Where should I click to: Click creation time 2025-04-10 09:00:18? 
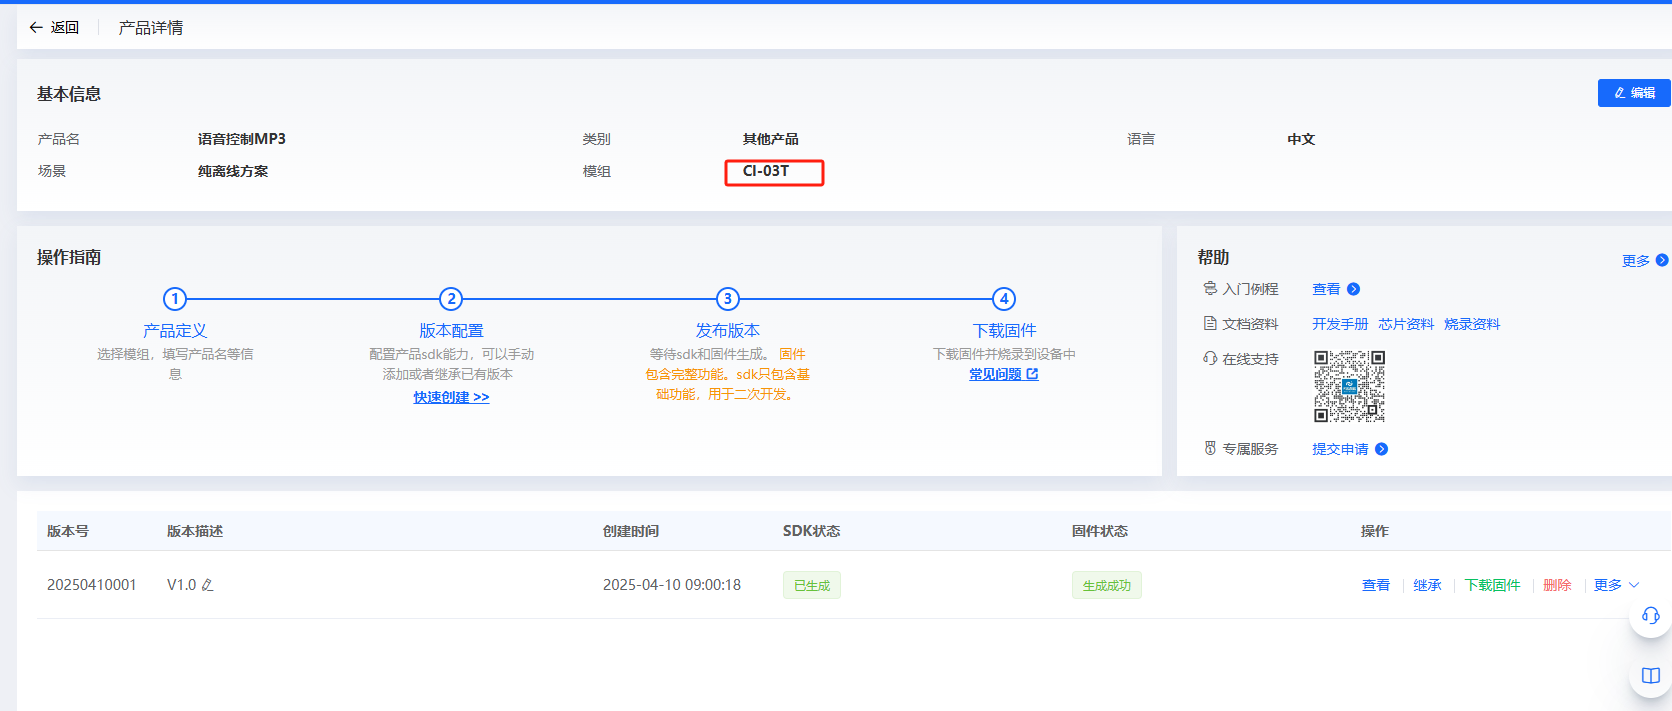(672, 585)
